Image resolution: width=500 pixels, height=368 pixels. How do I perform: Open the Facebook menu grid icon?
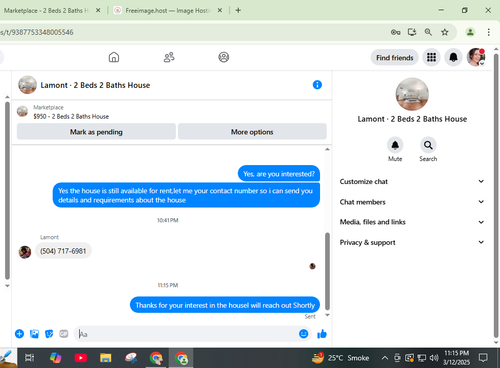[431, 57]
